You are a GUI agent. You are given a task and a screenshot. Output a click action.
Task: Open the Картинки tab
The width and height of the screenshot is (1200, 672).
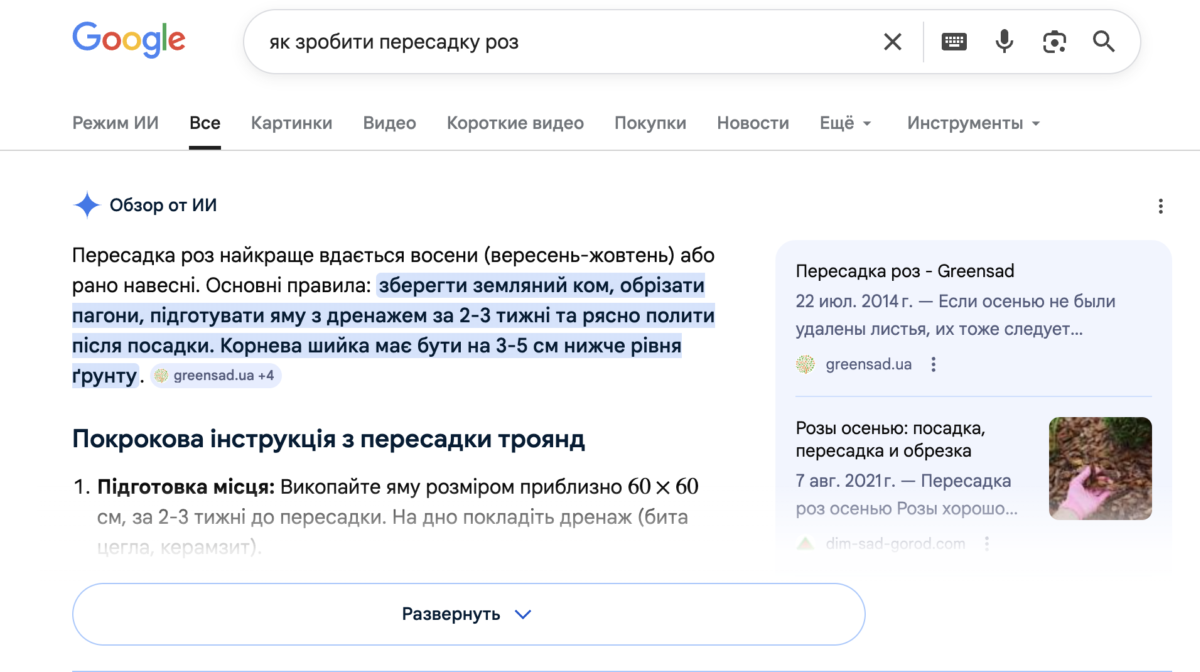point(292,123)
